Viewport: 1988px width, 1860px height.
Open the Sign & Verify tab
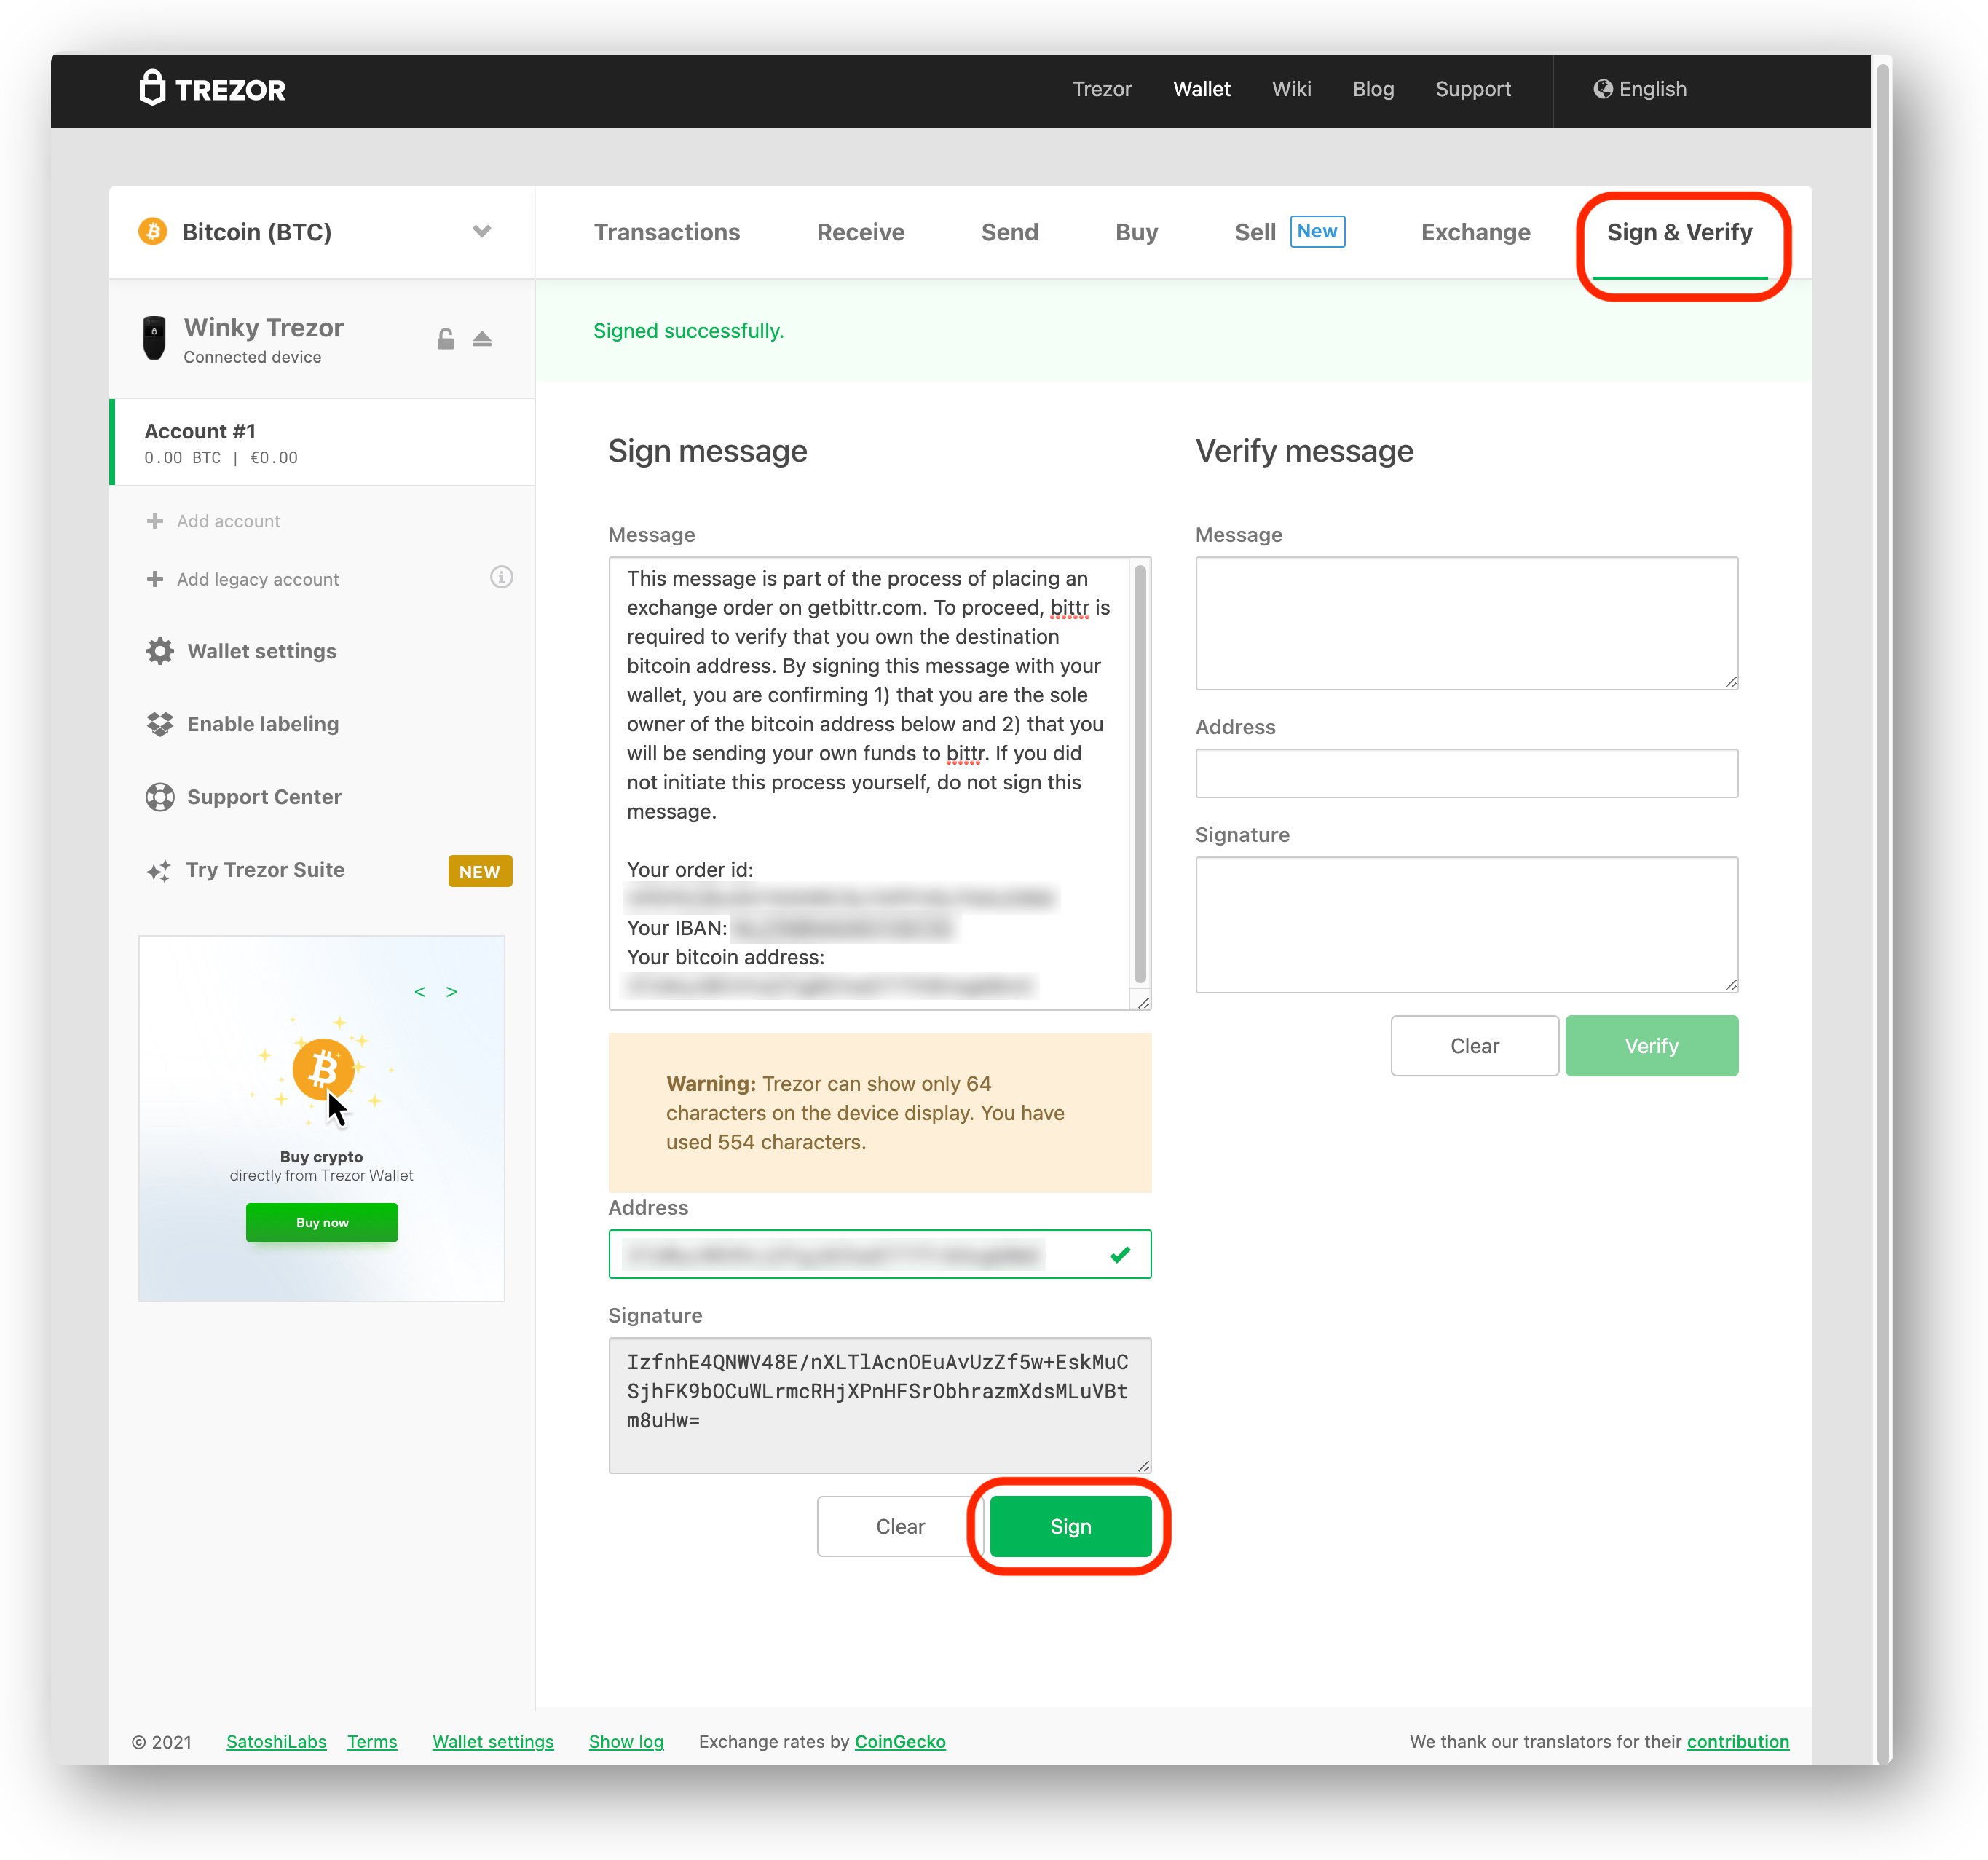click(x=1680, y=232)
